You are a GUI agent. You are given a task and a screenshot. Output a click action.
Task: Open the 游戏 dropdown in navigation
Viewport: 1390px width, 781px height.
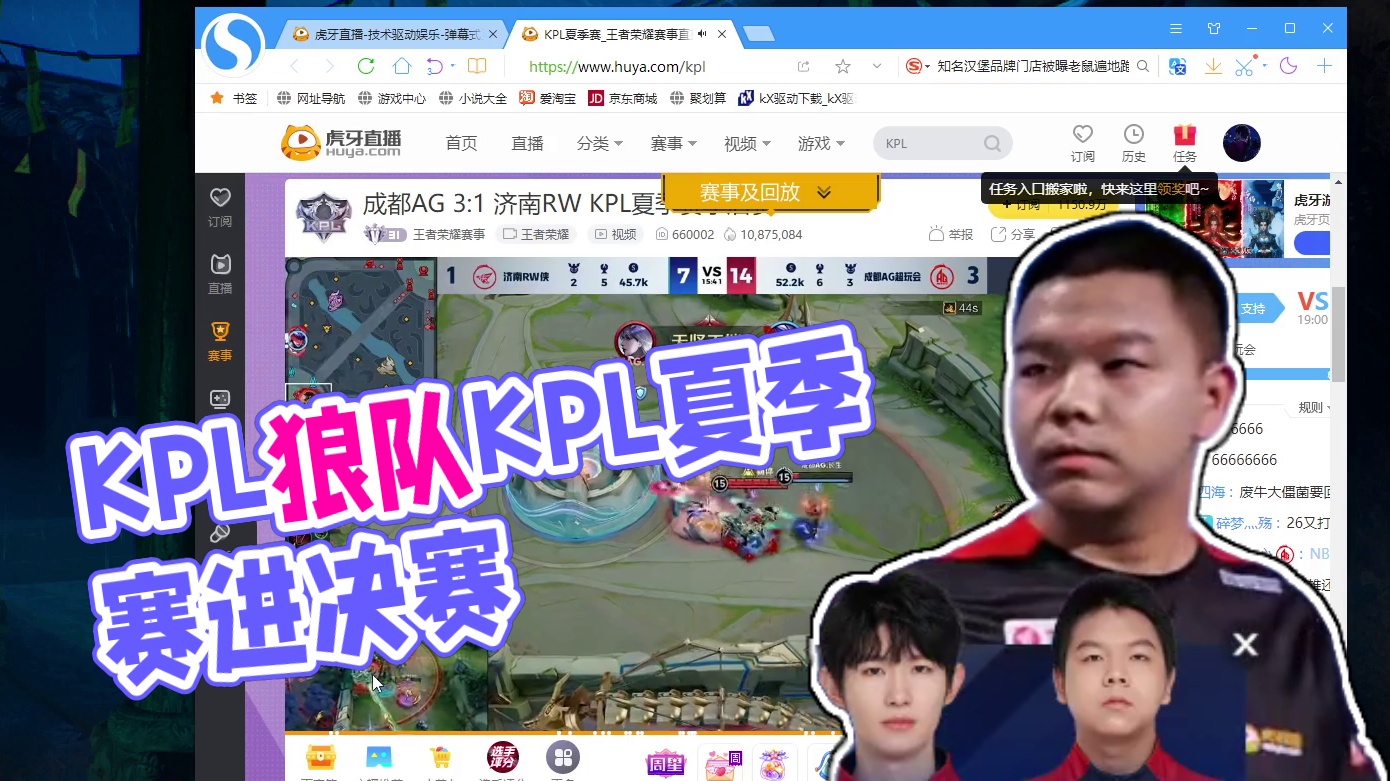[820, 144]
